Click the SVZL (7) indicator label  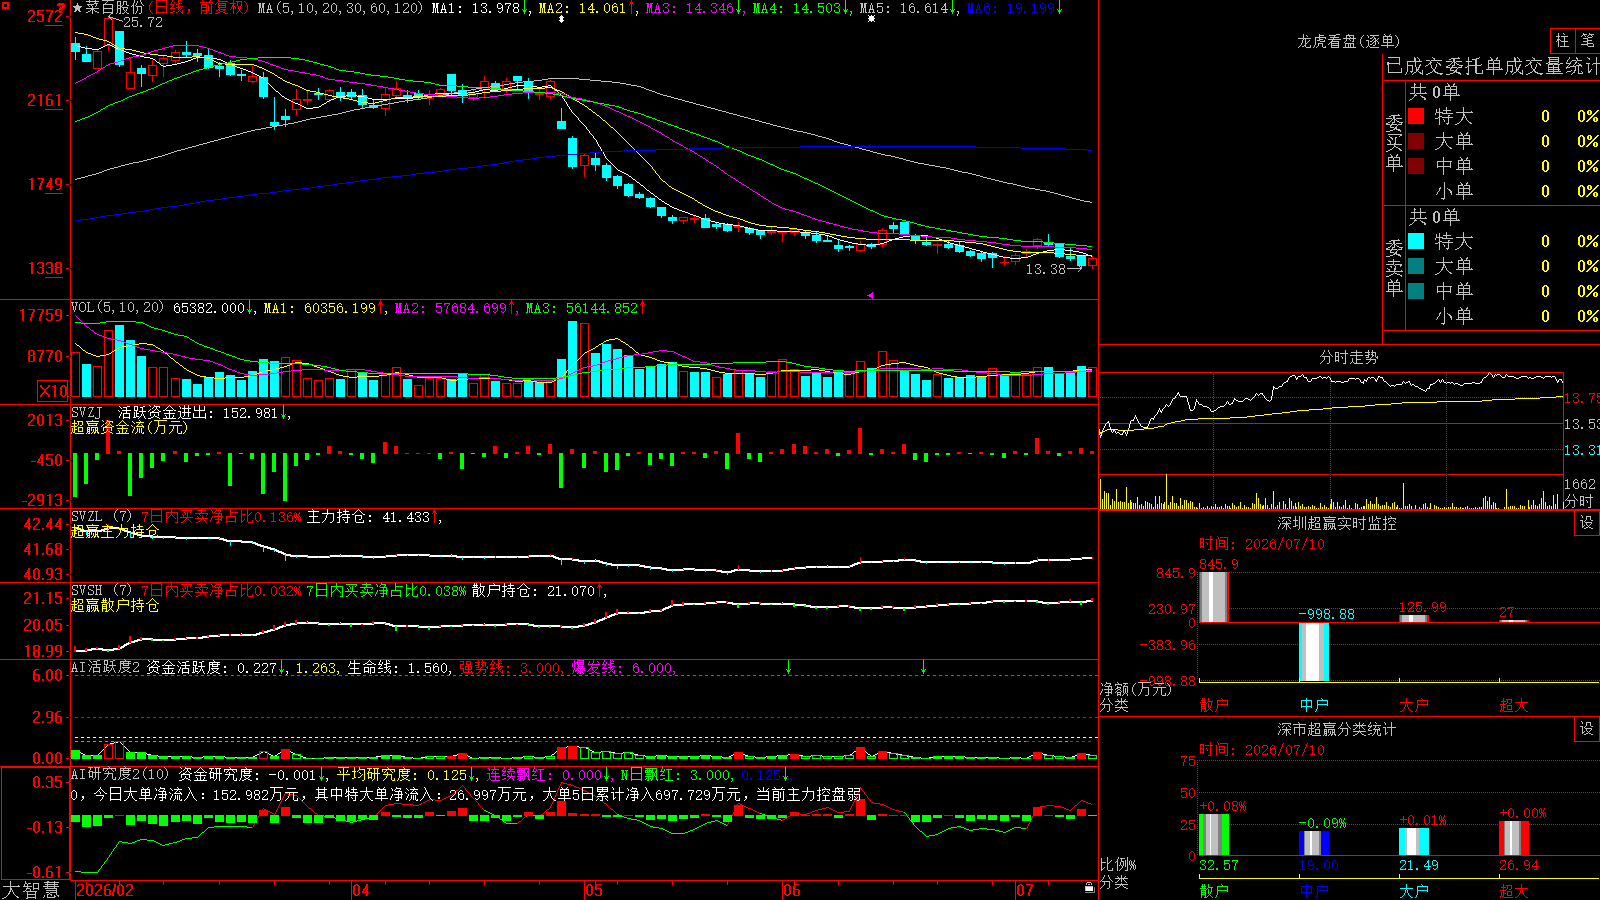point(102,517)
